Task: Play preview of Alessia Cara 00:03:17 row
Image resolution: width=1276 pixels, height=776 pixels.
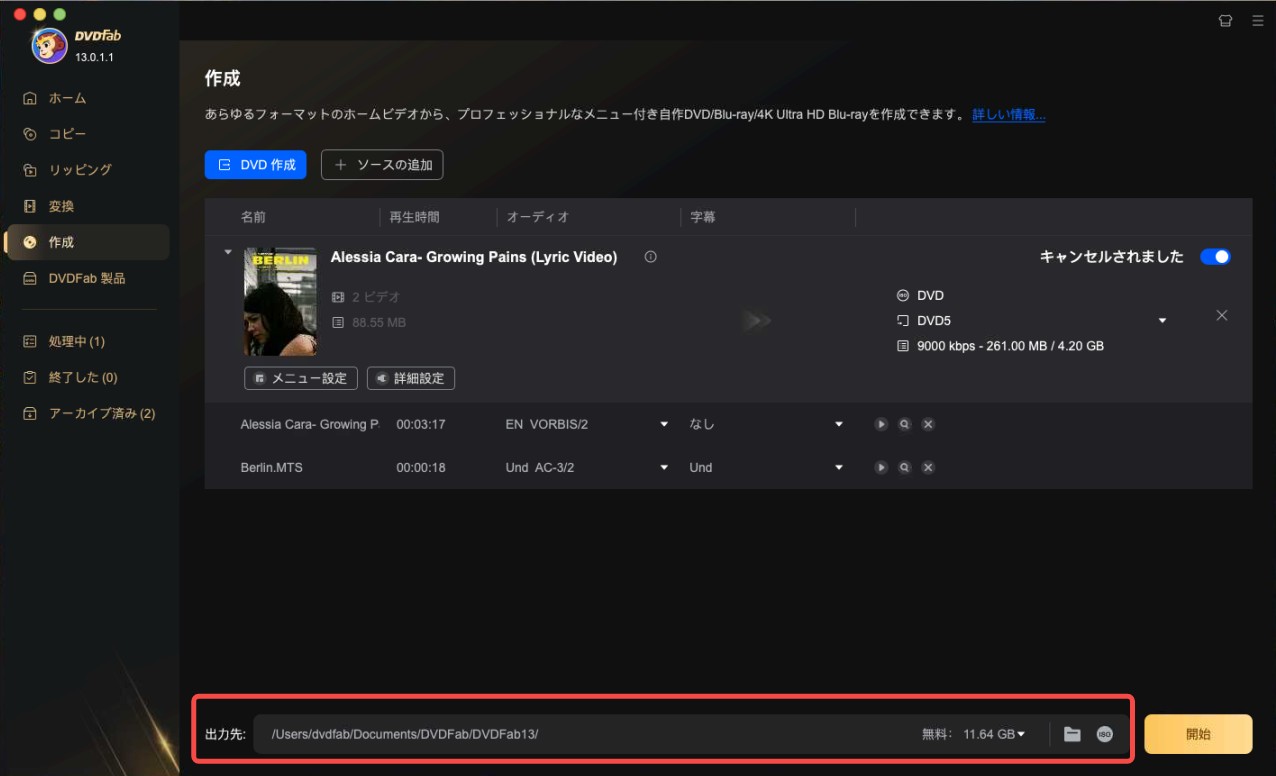Action: pos(881,424)
